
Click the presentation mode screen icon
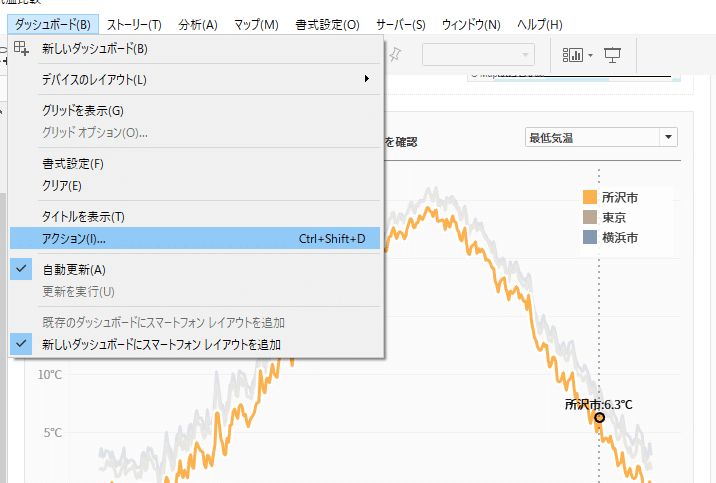pos(612,55)
